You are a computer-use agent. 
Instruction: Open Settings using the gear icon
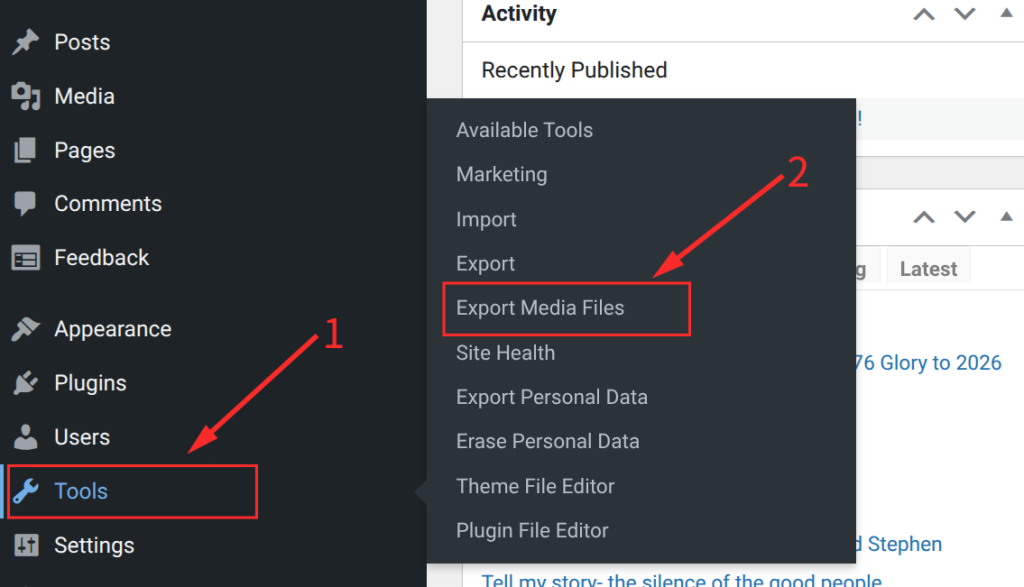[x=28, y=545]
